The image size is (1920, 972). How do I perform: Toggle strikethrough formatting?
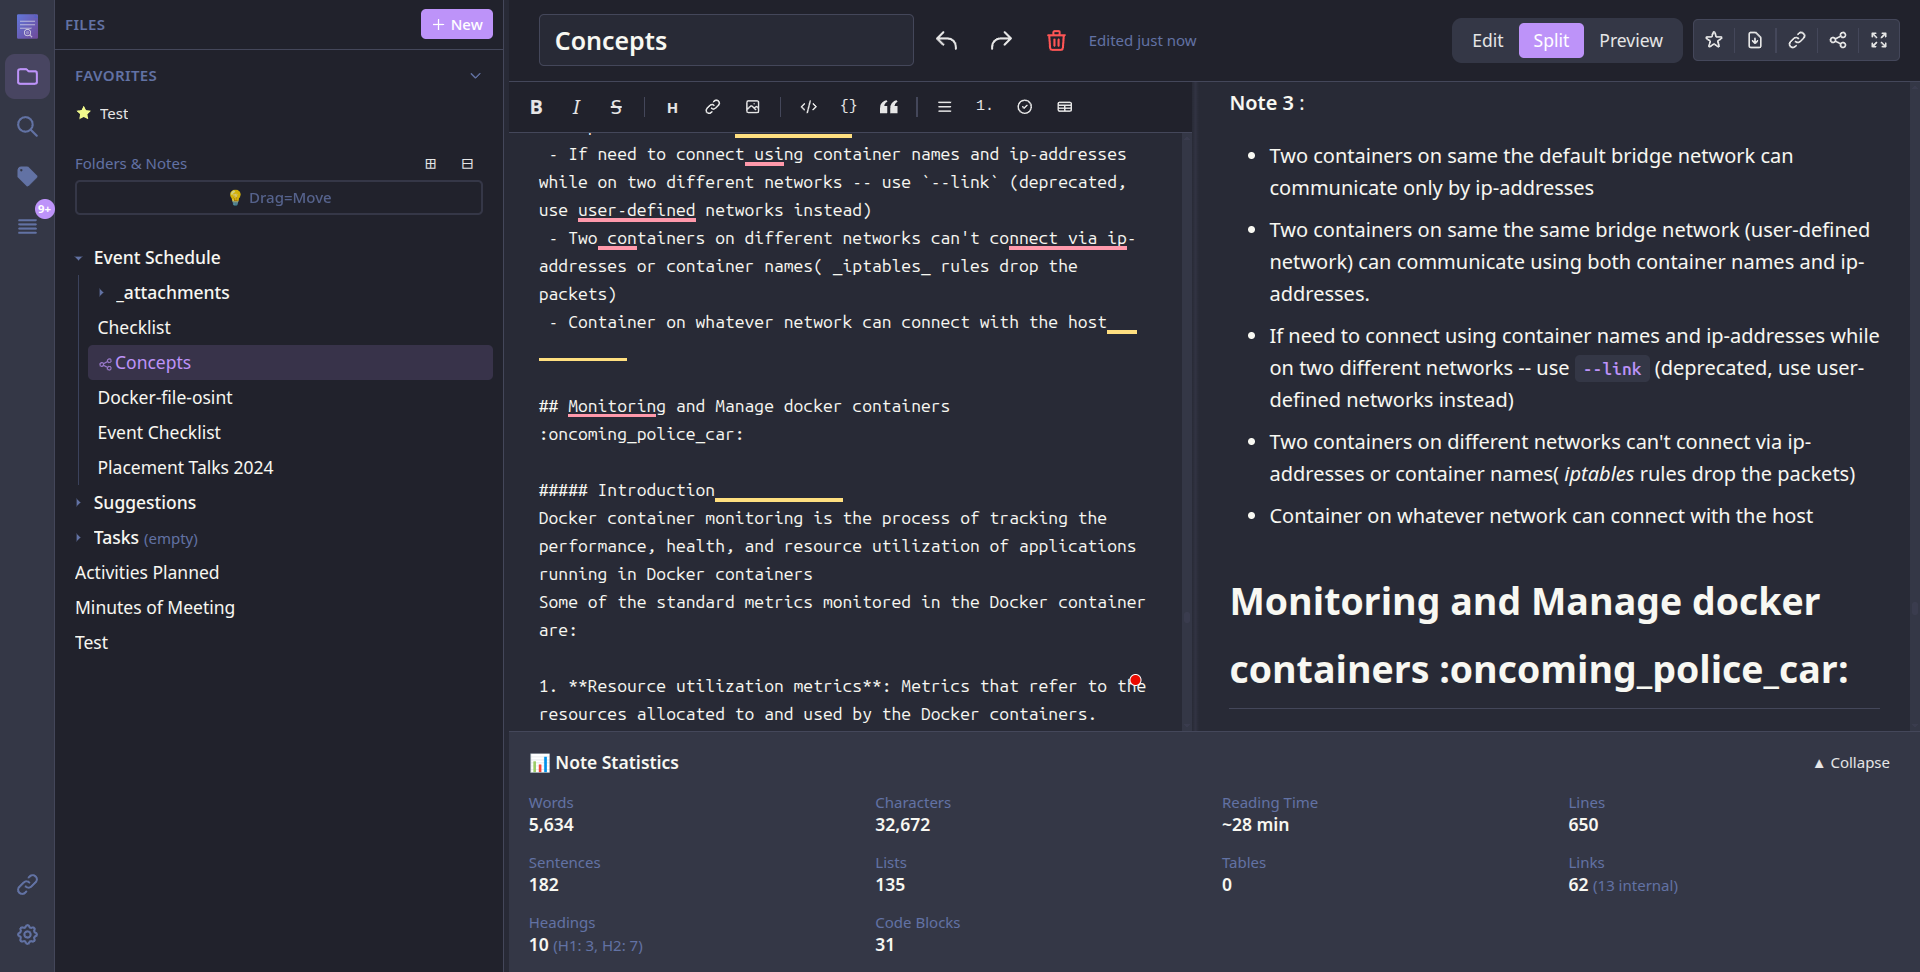click(x=616, y=106)
